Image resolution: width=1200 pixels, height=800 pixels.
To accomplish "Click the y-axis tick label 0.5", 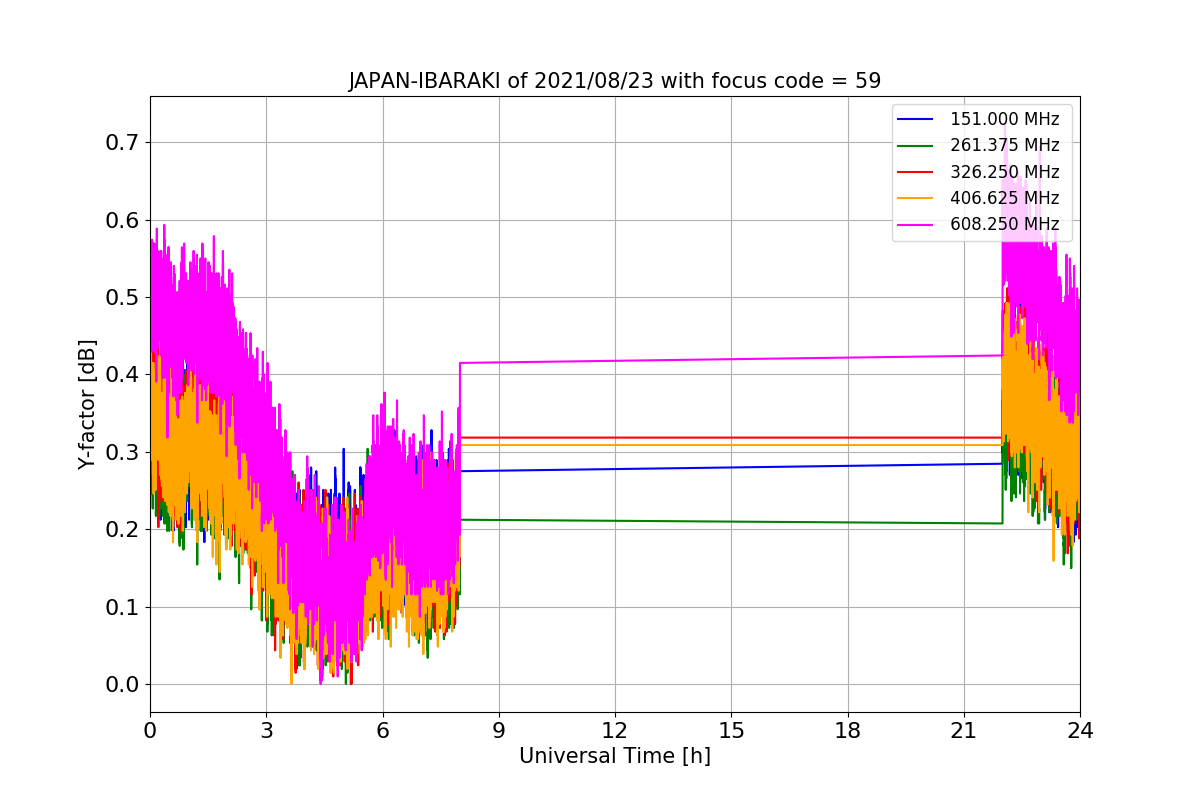I will coord(122,297).
